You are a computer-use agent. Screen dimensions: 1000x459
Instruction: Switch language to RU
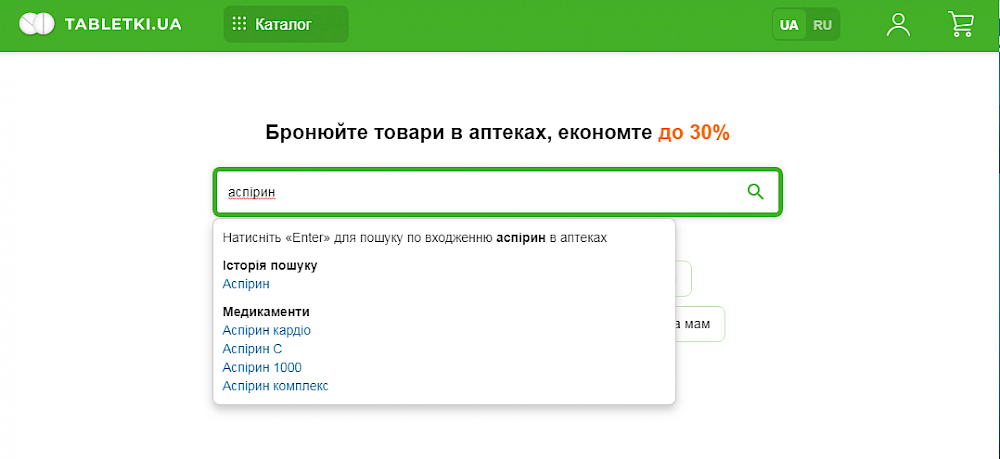822,25
